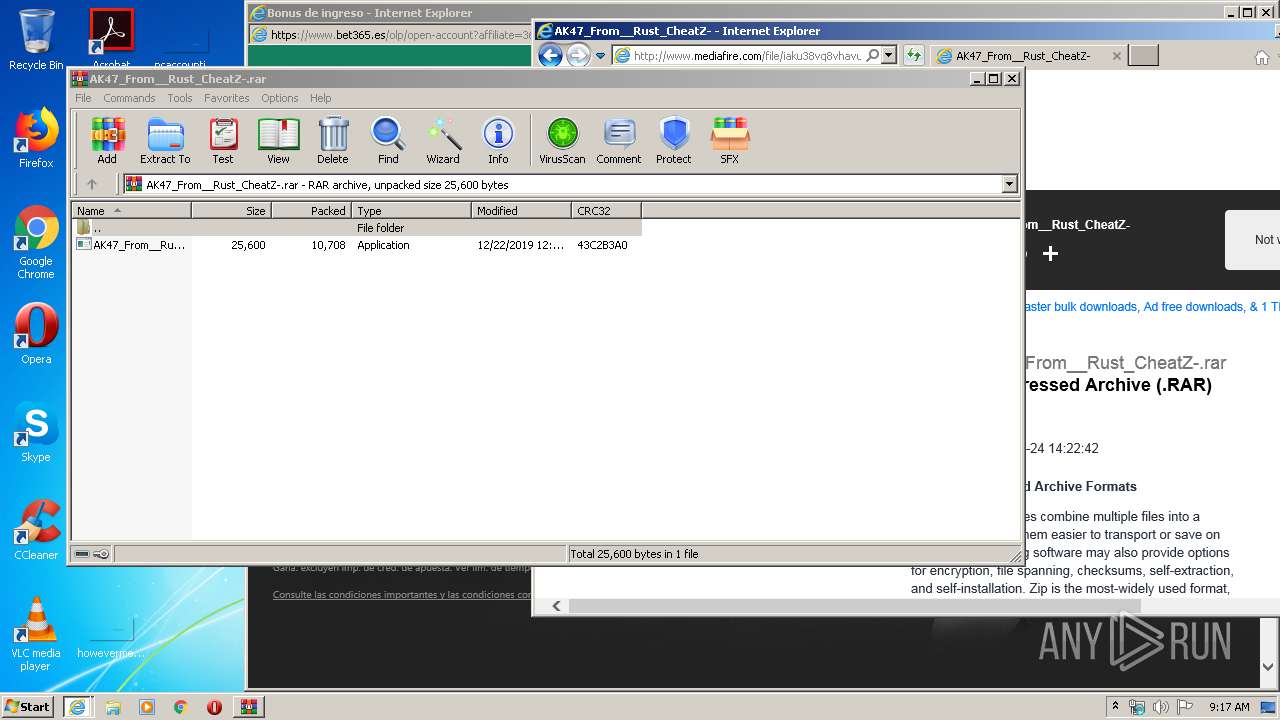
Task: Click the Comment toolbar icon
Action: (619, 140)
